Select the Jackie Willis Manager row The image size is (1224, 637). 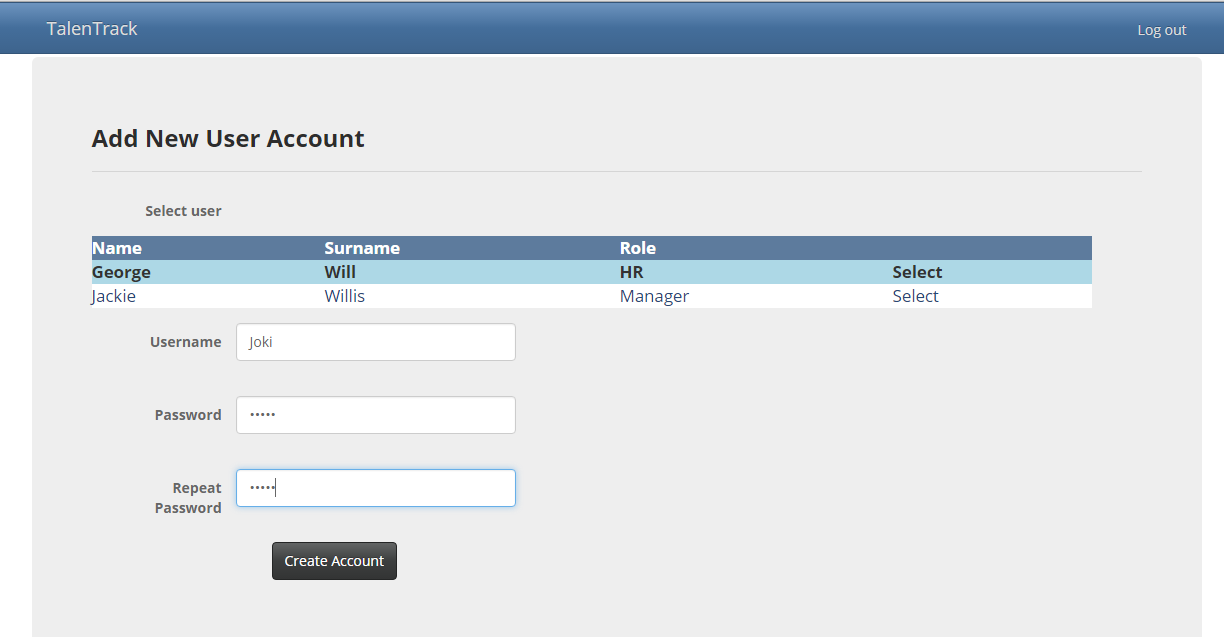pyautogui.click(x=915, y=296)
